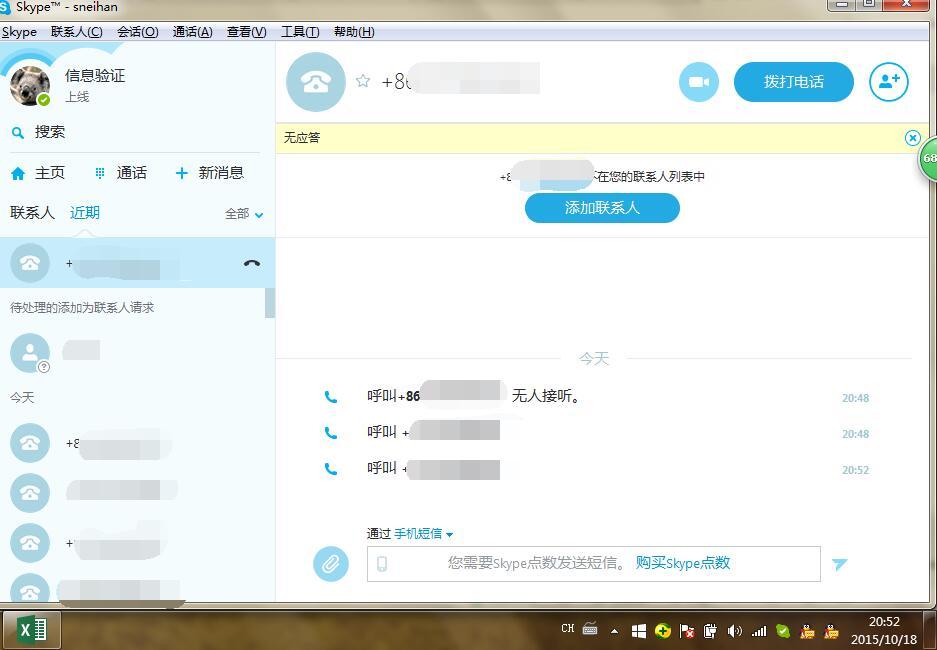Click the hang-up icon on selected contact
Image resolution: width=937 pixels, height=650 pixels.
click(x=252, y=263)
